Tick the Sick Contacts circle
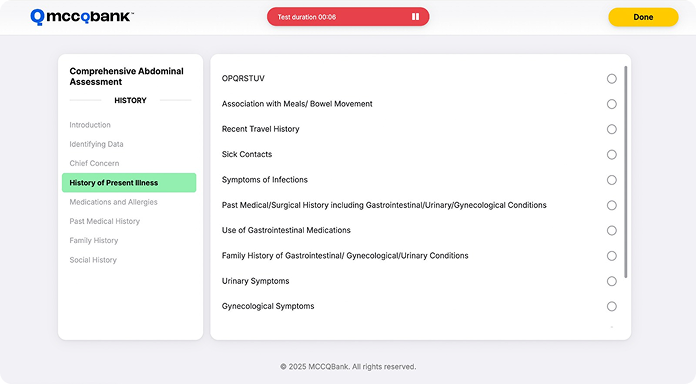This screenshot has width=696, height=384. [612, 154]
